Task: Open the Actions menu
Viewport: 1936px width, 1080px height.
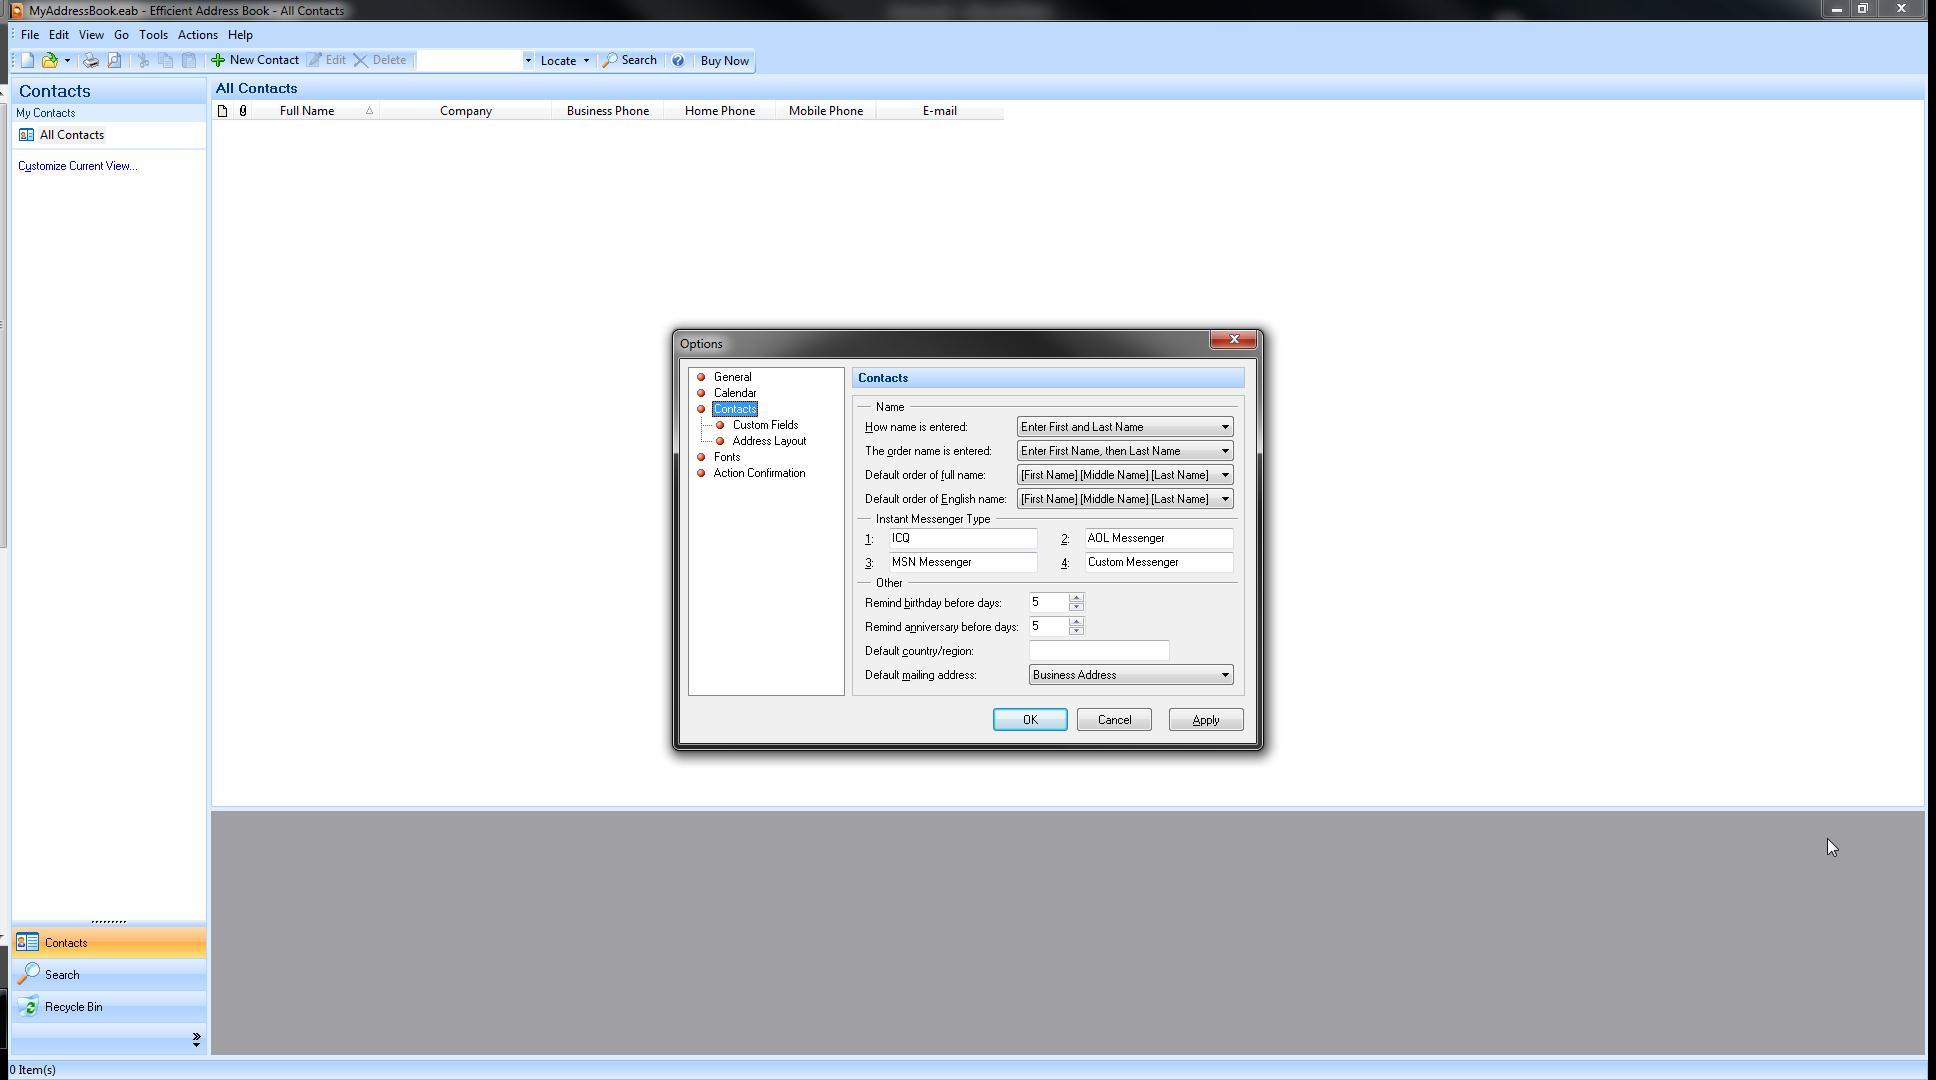Action: tap(198, 34)
